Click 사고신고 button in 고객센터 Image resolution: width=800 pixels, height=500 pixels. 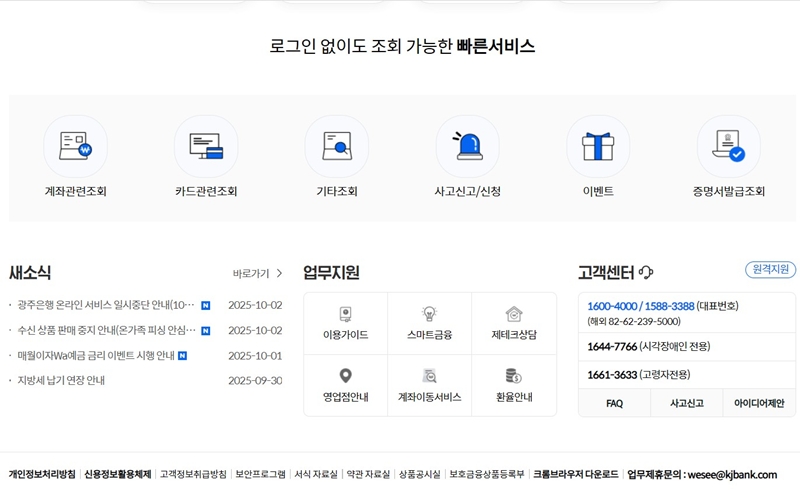coord(687,404)
